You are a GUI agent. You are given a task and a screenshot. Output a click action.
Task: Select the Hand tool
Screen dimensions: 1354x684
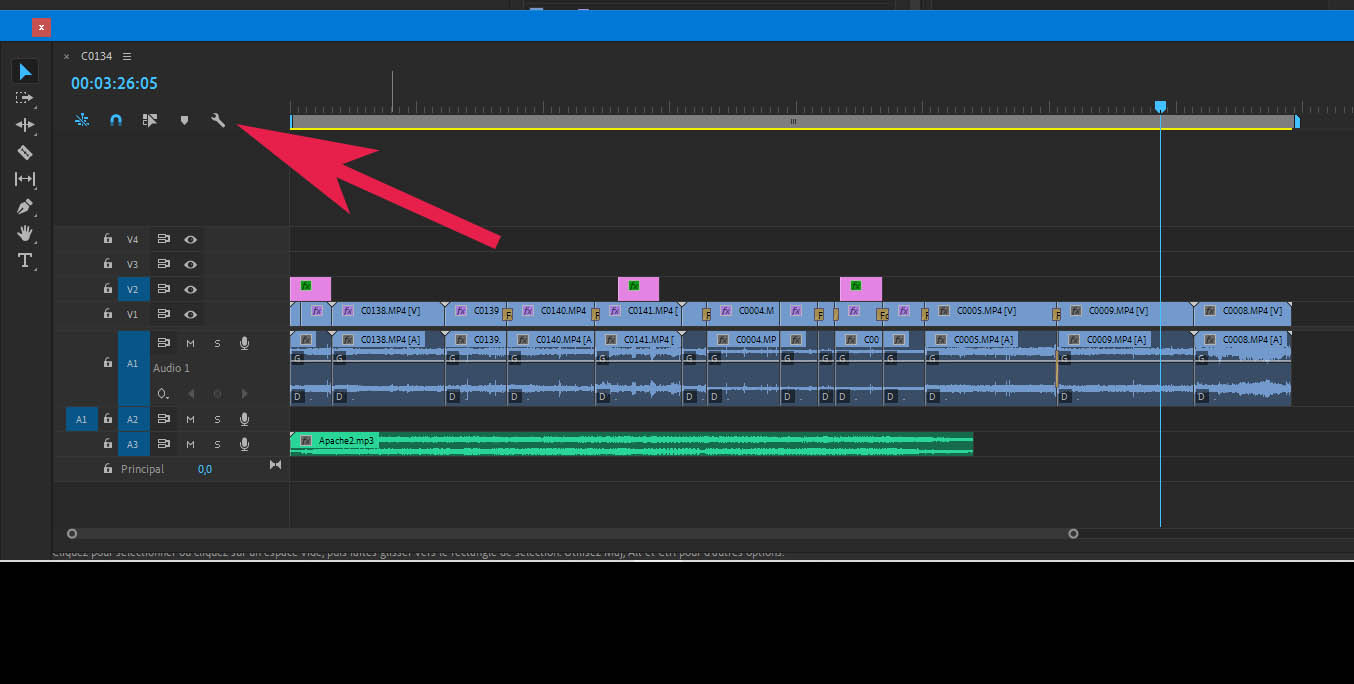25,233
